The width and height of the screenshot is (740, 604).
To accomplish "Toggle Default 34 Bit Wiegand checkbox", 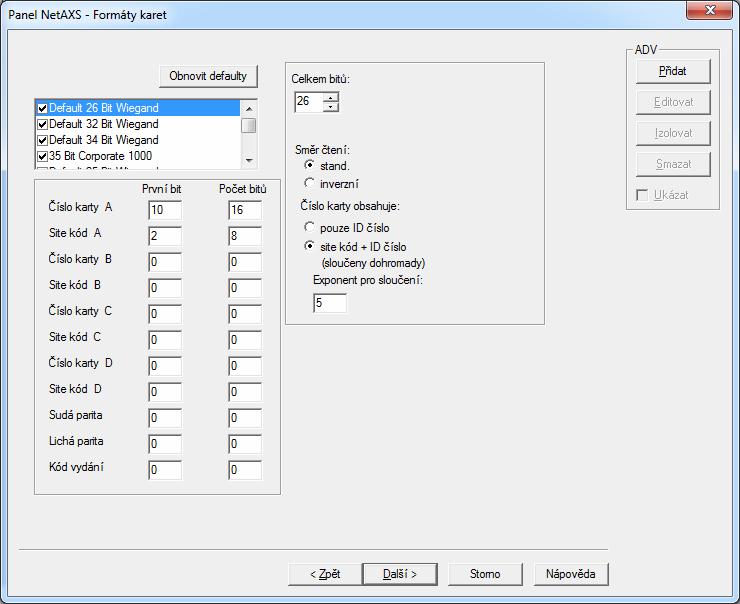I will coord(42,141).
